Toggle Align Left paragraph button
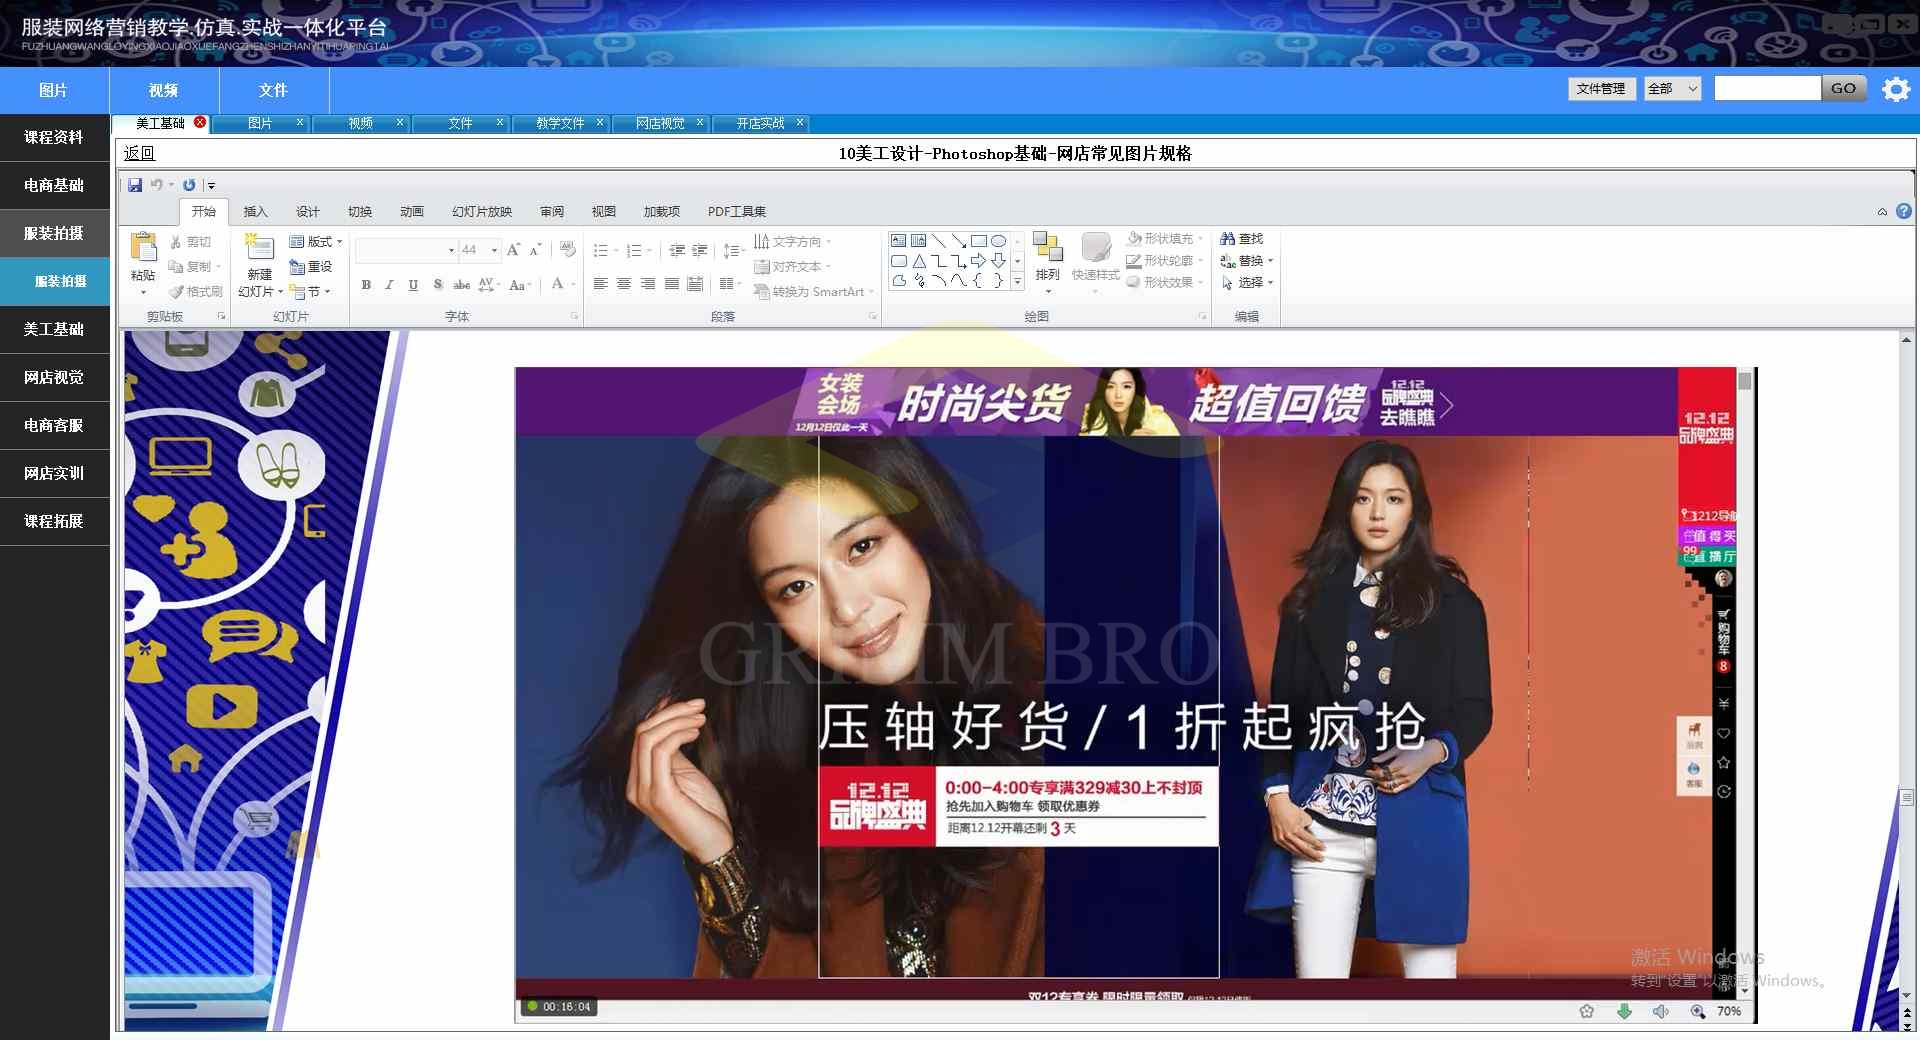Viewport: 1920px width, 1040px height. point(600,284)
